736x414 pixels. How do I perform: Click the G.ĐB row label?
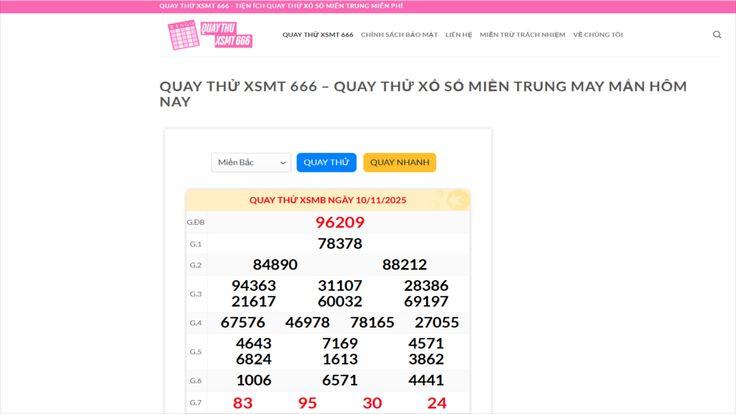point(196,222)
